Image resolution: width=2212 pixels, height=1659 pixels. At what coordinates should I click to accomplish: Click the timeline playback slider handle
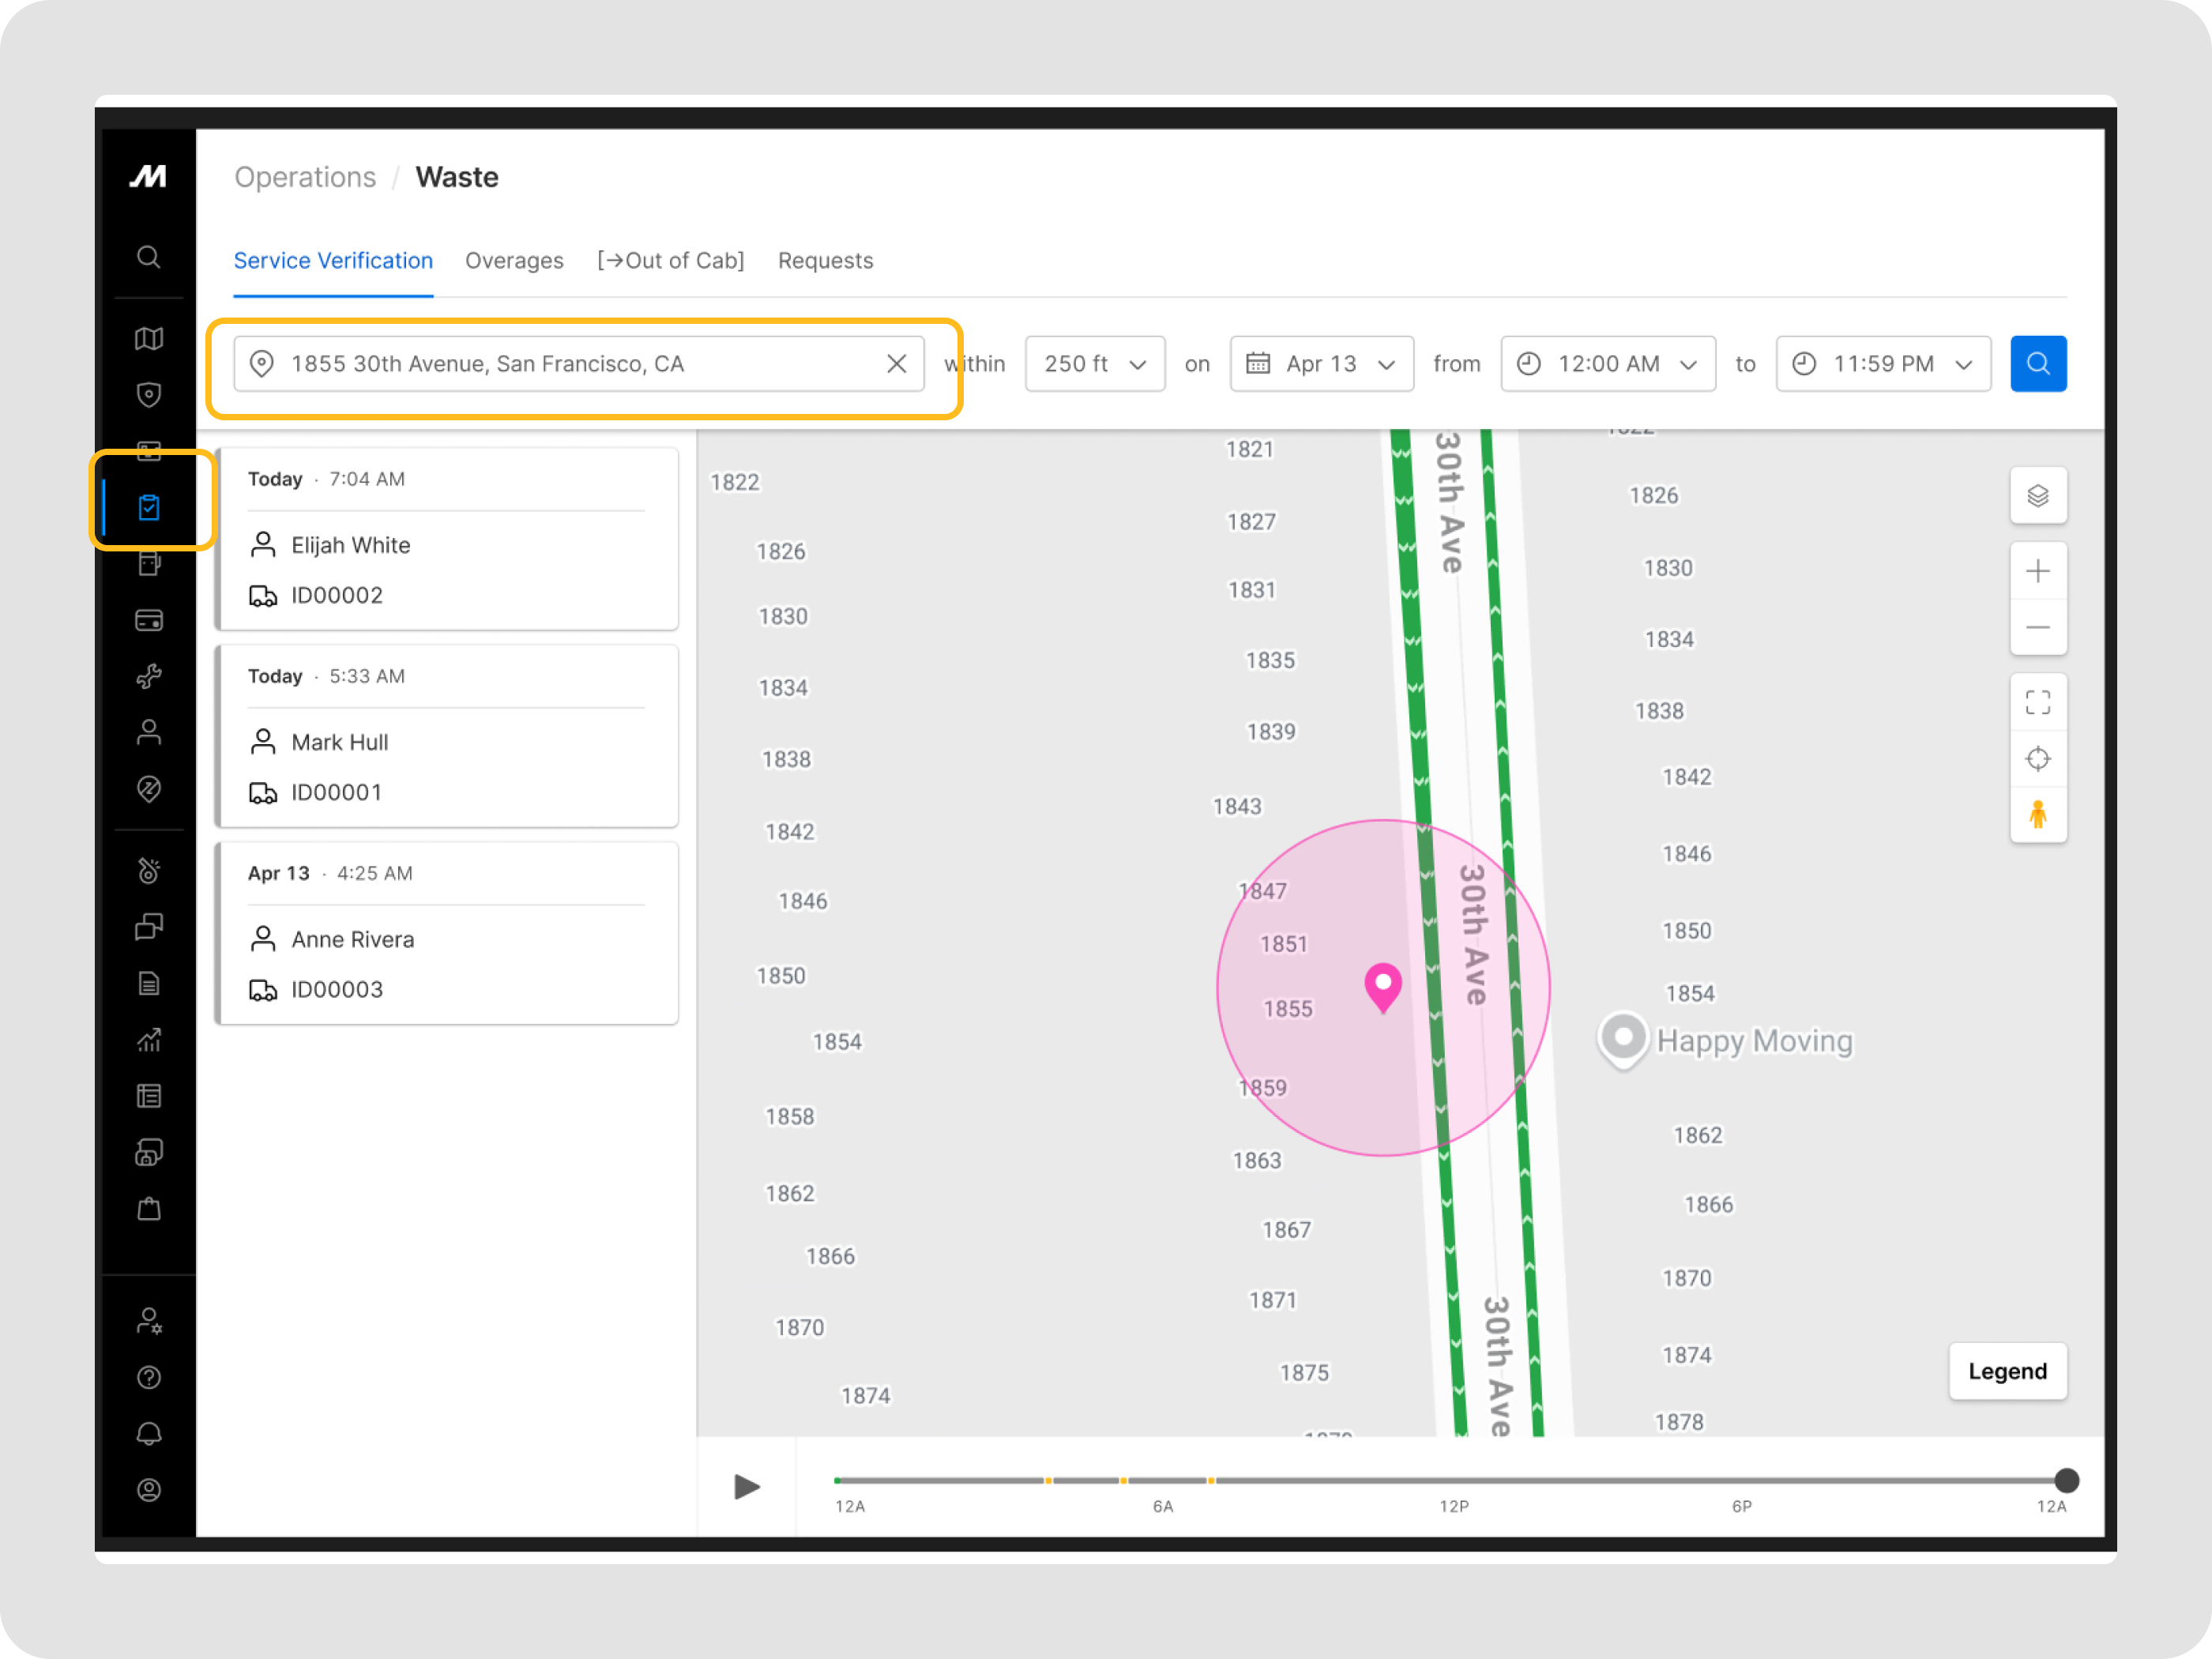pyautogui.click(x=2065, y=1479)
